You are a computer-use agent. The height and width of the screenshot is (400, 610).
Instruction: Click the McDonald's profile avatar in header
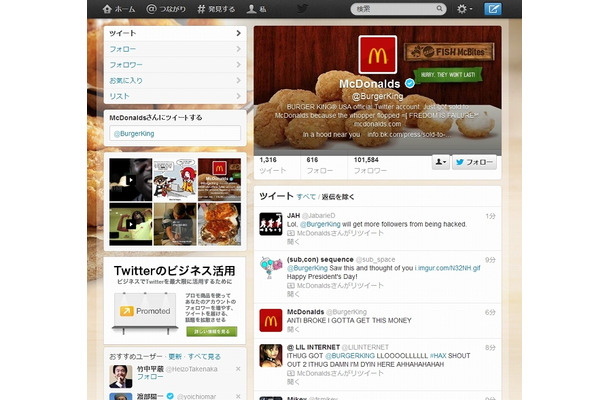377,54
